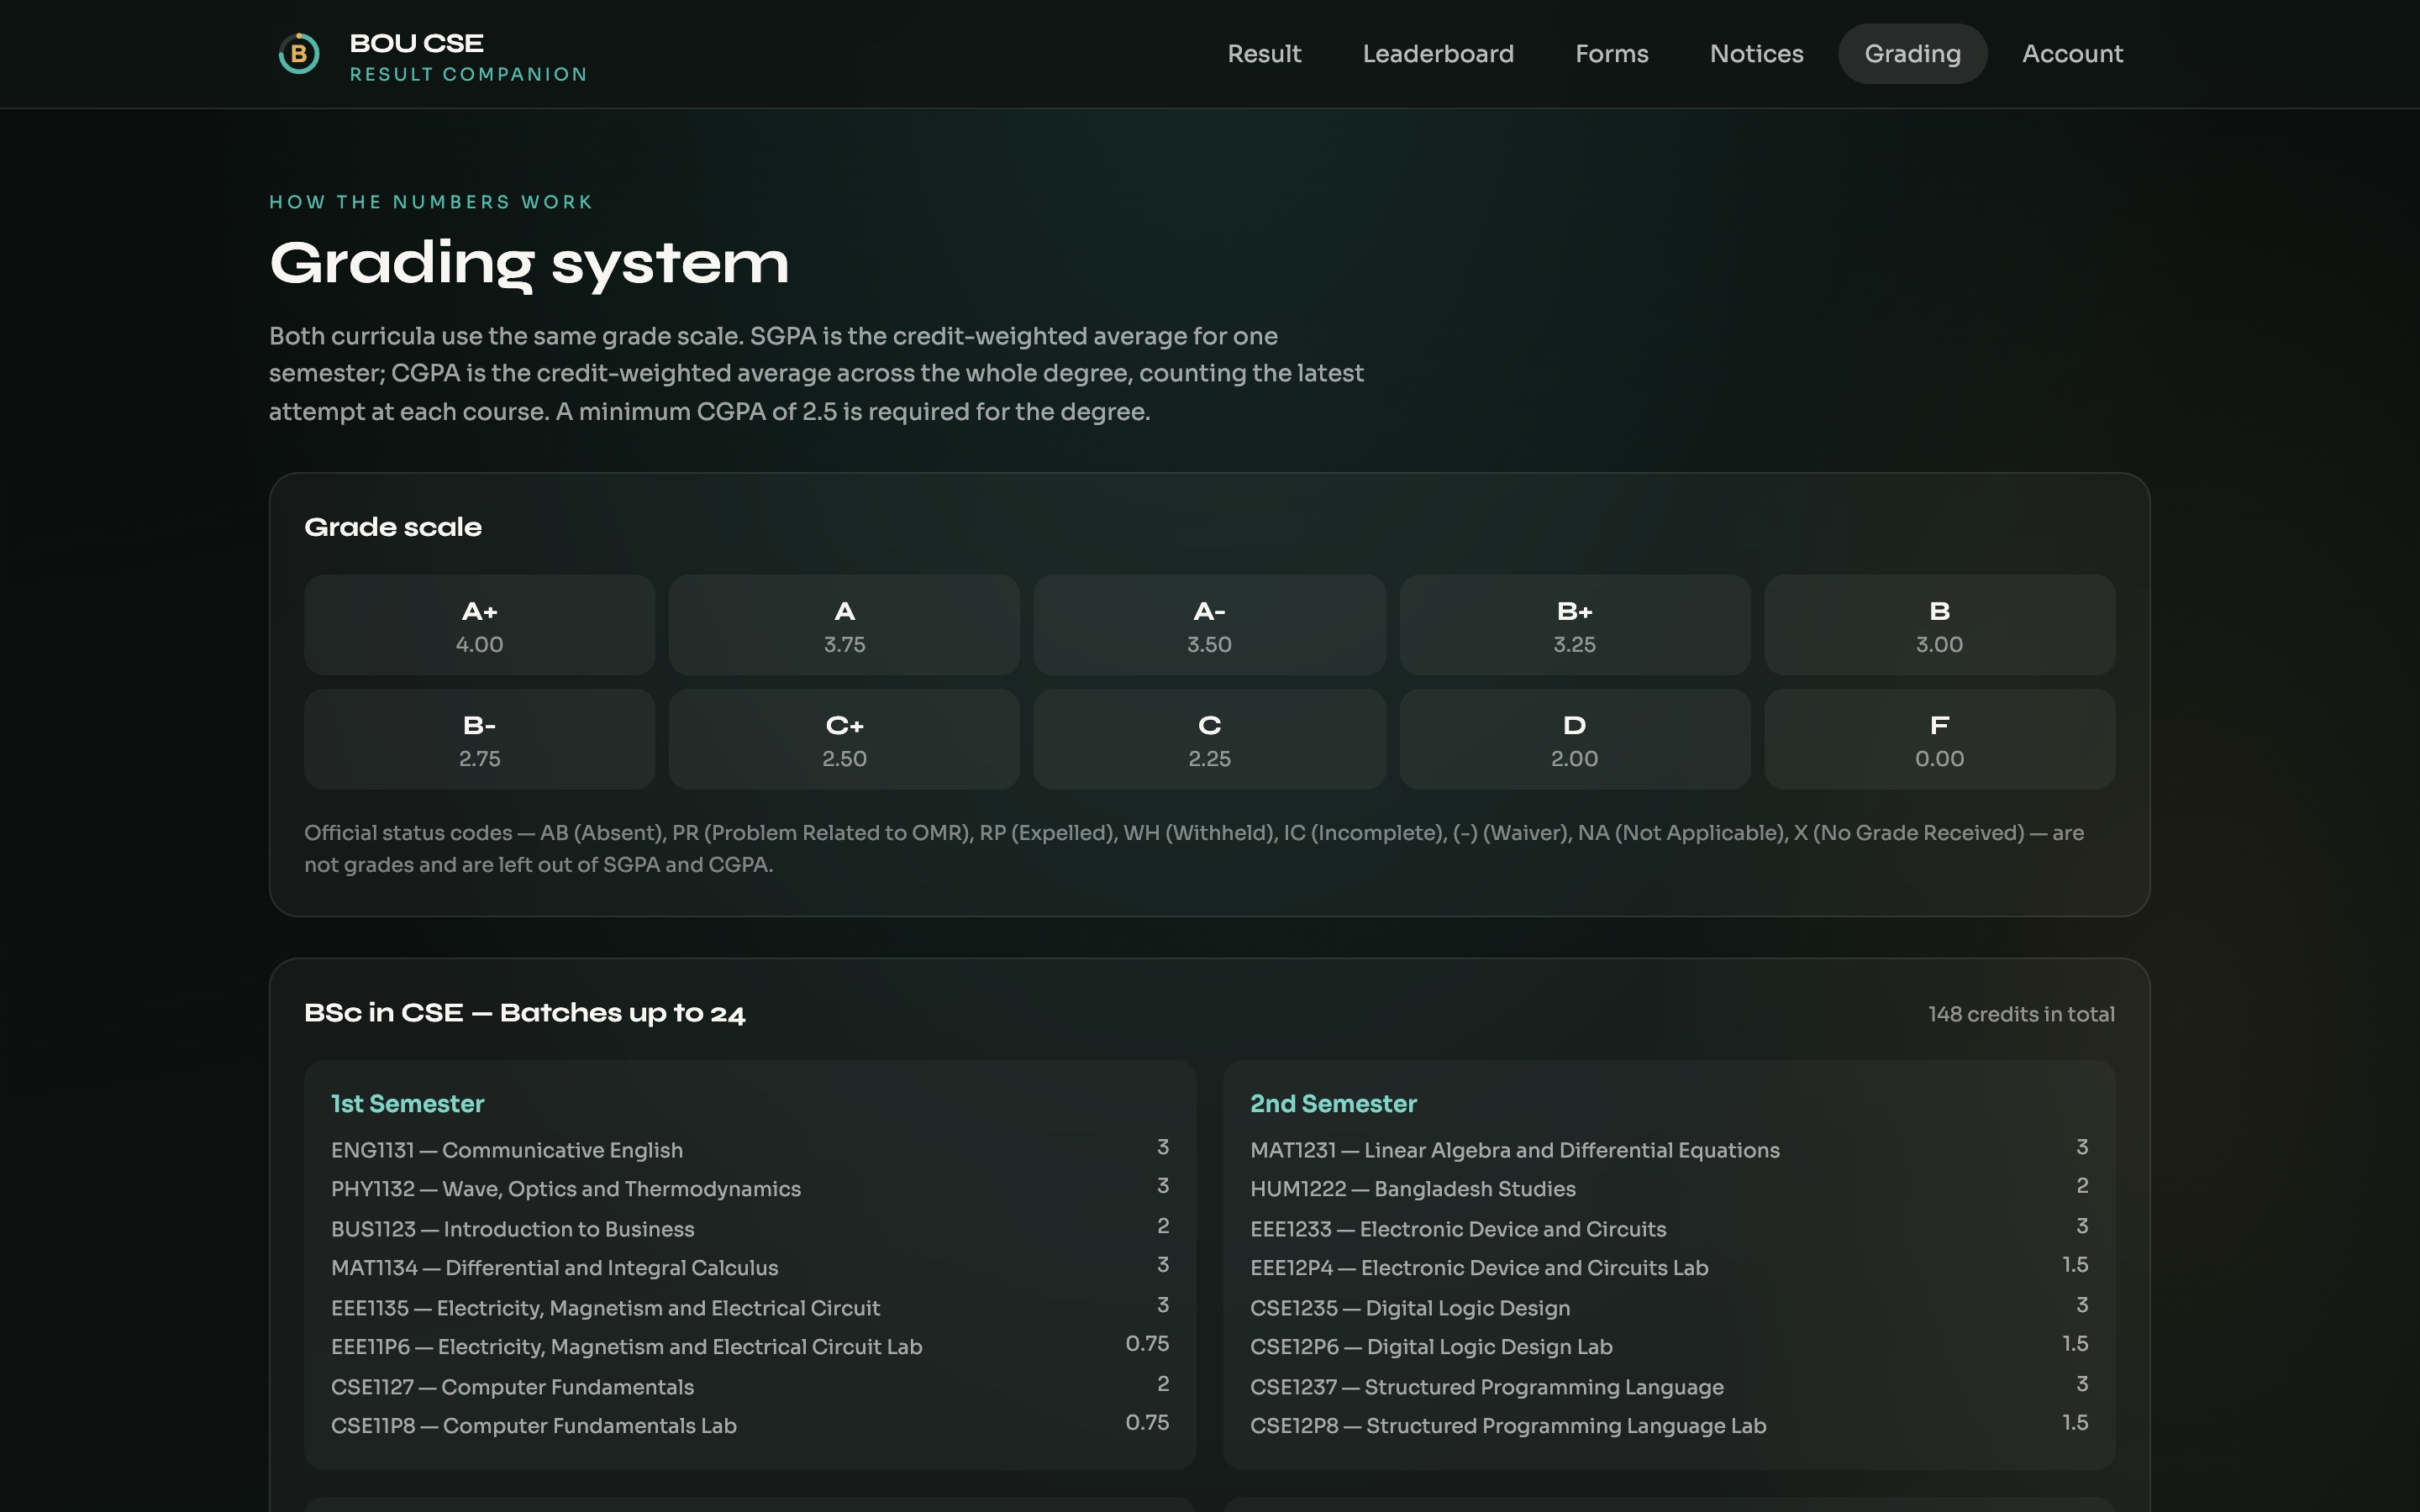
Task: Click the 2nd Semester heading
Action: click(1333, 1104)
